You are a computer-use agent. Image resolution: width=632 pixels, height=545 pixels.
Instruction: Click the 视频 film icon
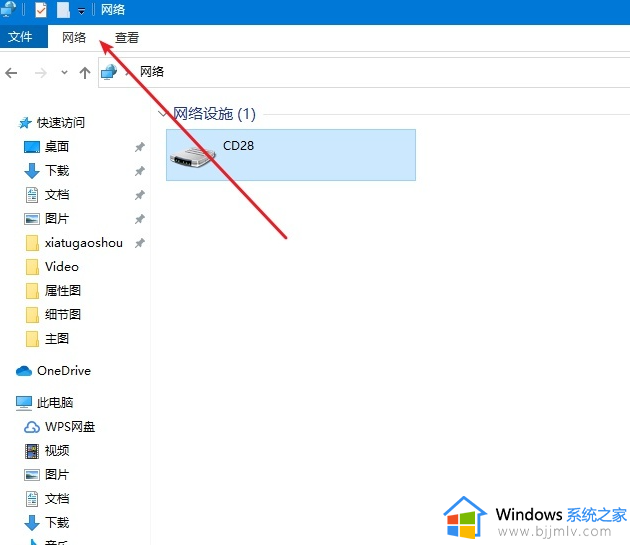(x=32, y=451)
